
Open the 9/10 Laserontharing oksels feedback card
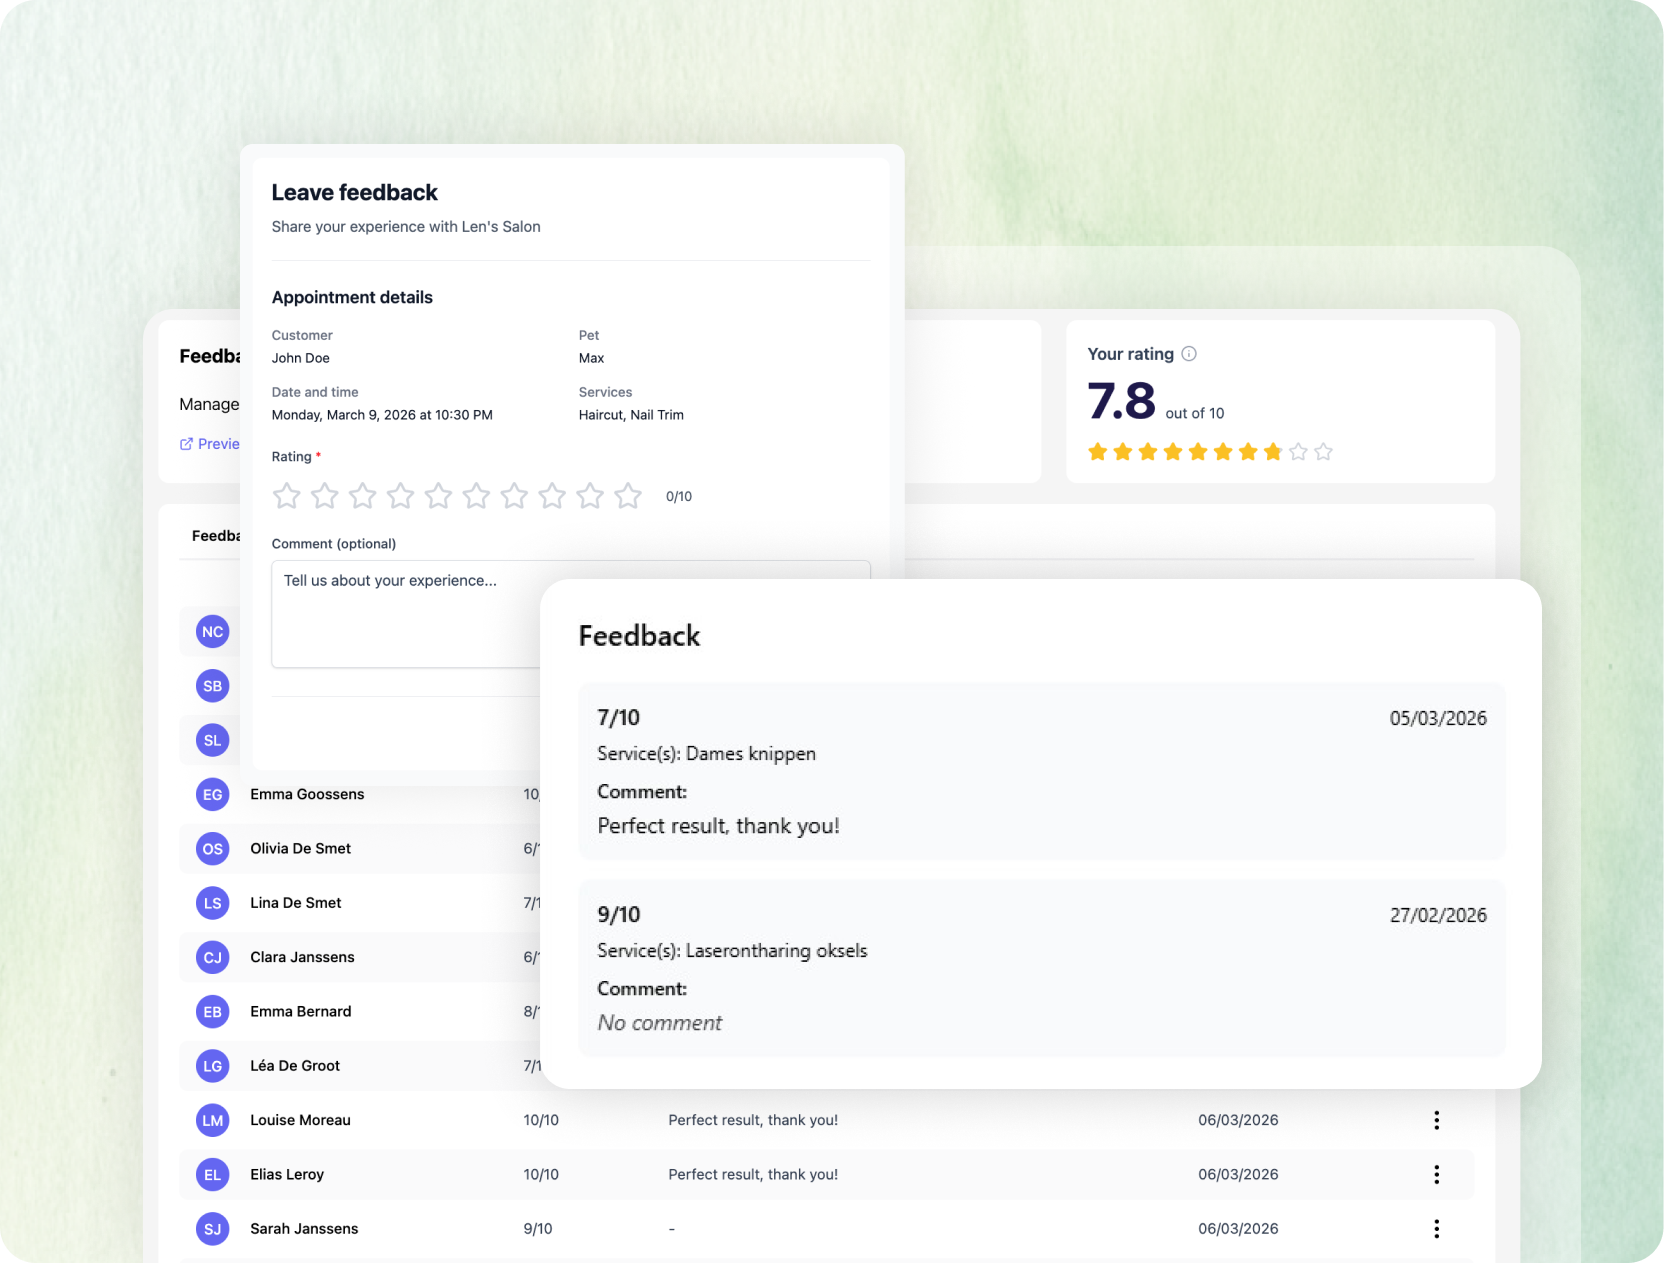(1041, 968)
